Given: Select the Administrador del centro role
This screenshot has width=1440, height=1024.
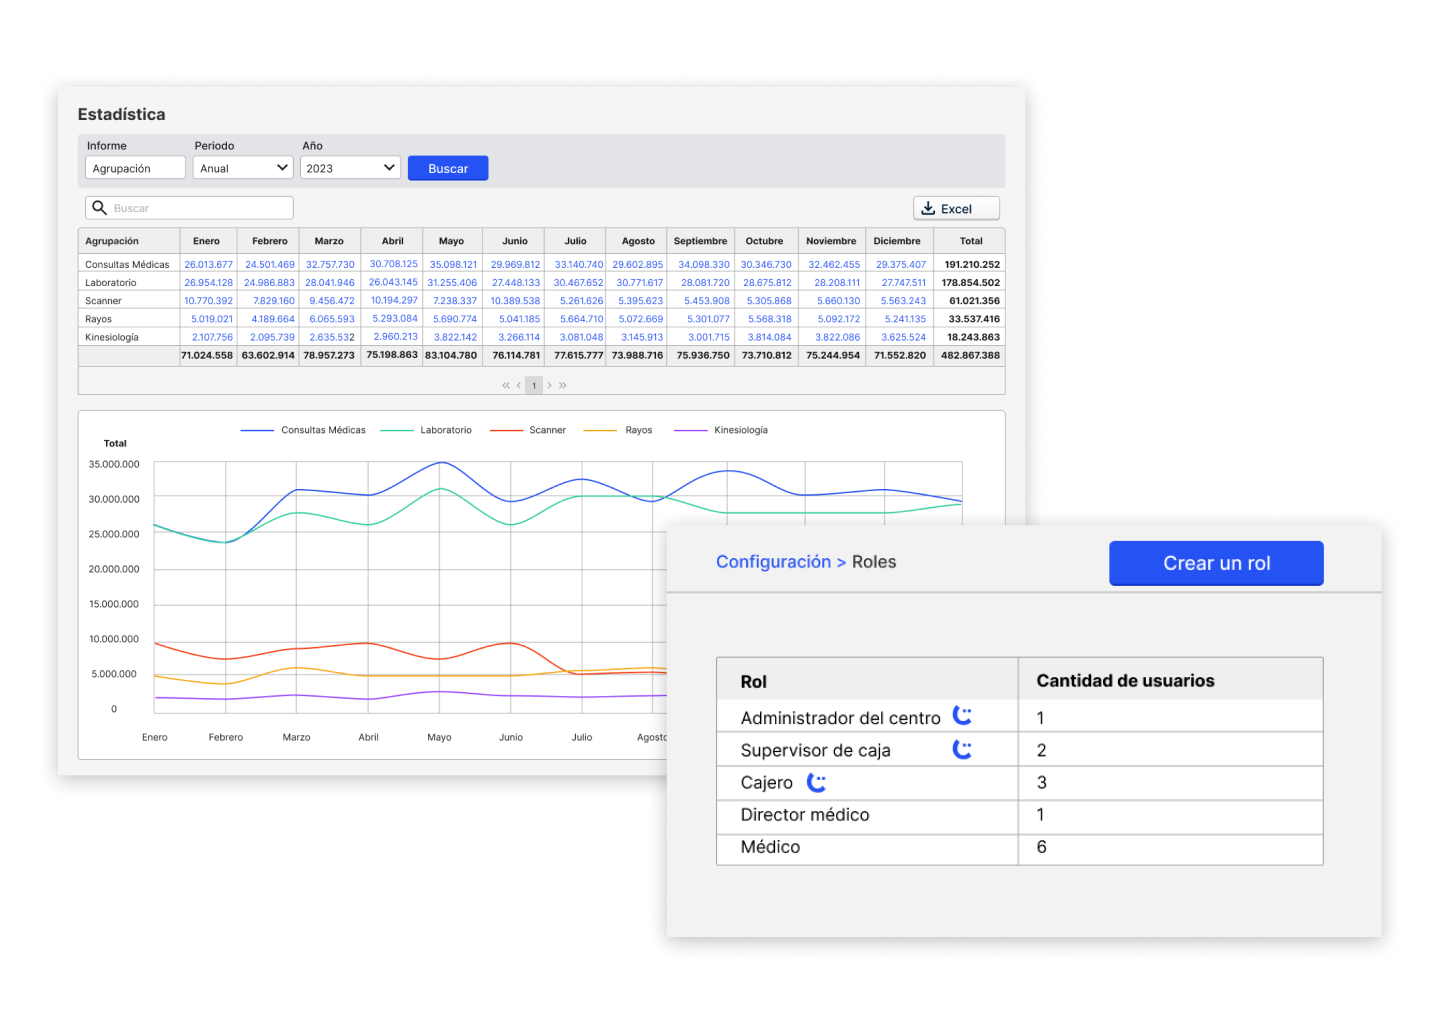Looking at the screenshot, I should click(x=840, y=718).
